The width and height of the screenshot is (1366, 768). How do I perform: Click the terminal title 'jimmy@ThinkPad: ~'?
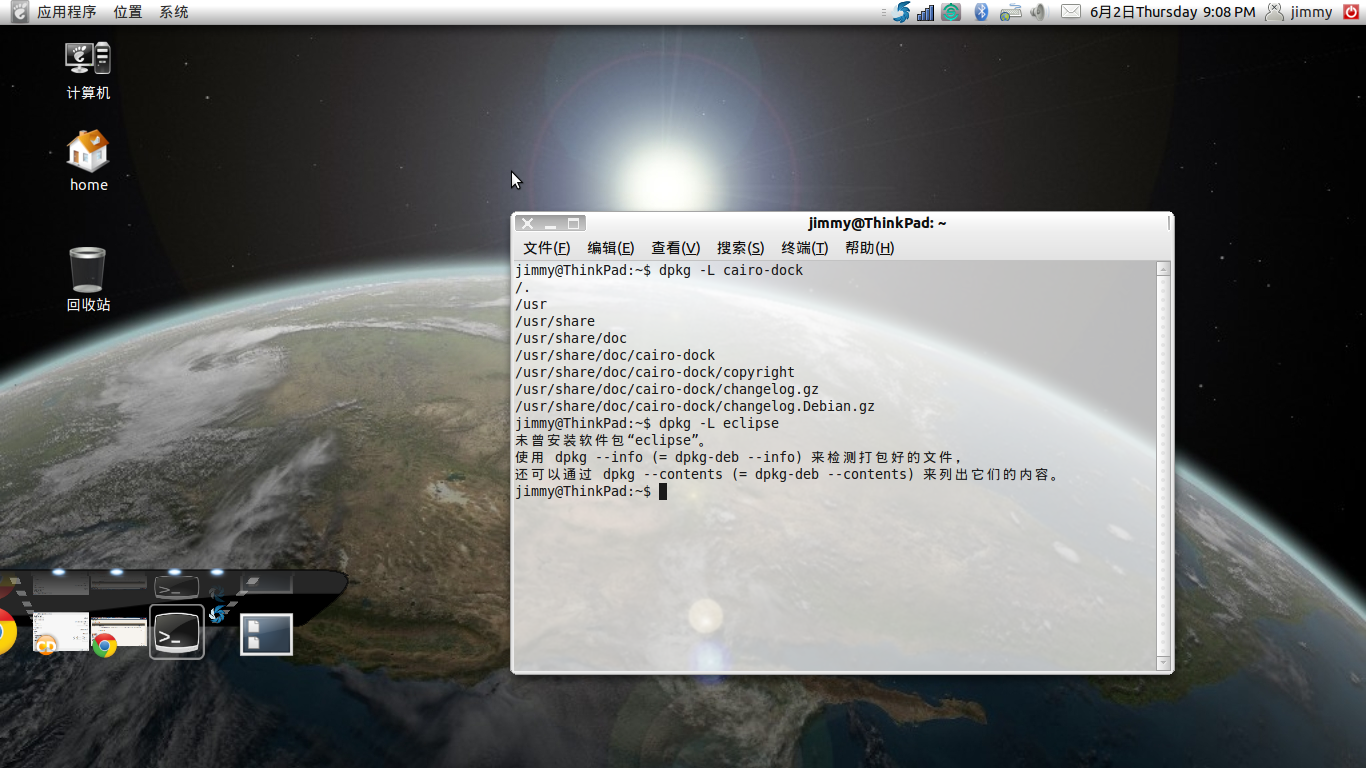(x=878, y=223)
